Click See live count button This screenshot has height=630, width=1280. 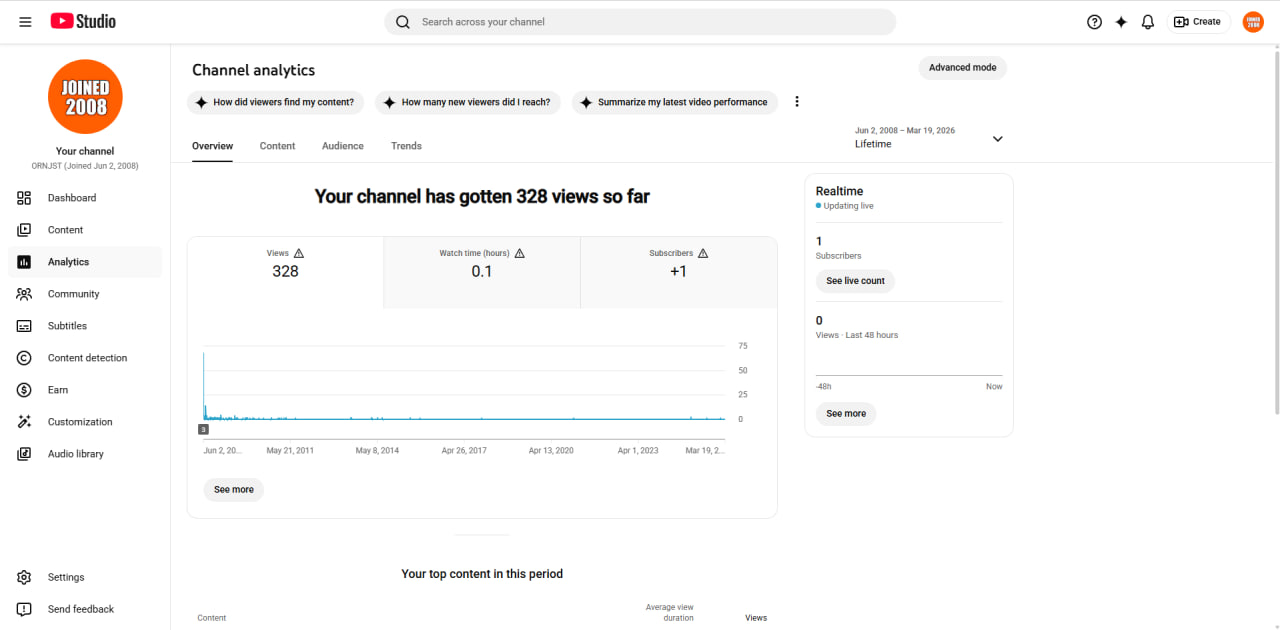855,281
